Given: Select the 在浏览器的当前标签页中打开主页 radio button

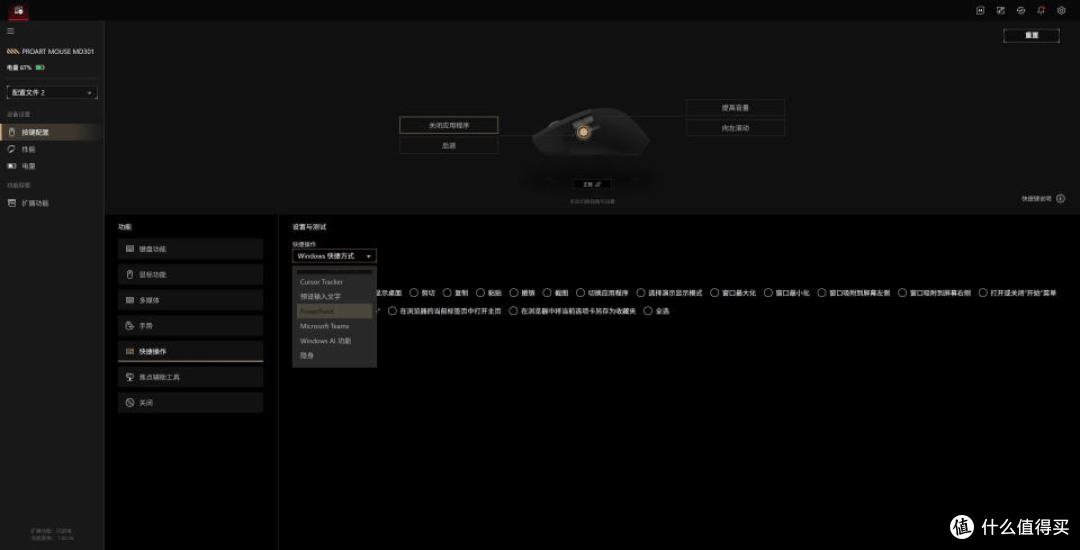Looking at the screenshot, I should (x=393, y=310).
